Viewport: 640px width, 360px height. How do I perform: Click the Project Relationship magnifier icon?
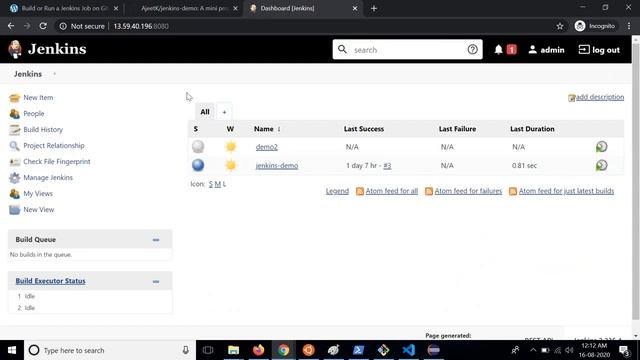pos(15,145)
